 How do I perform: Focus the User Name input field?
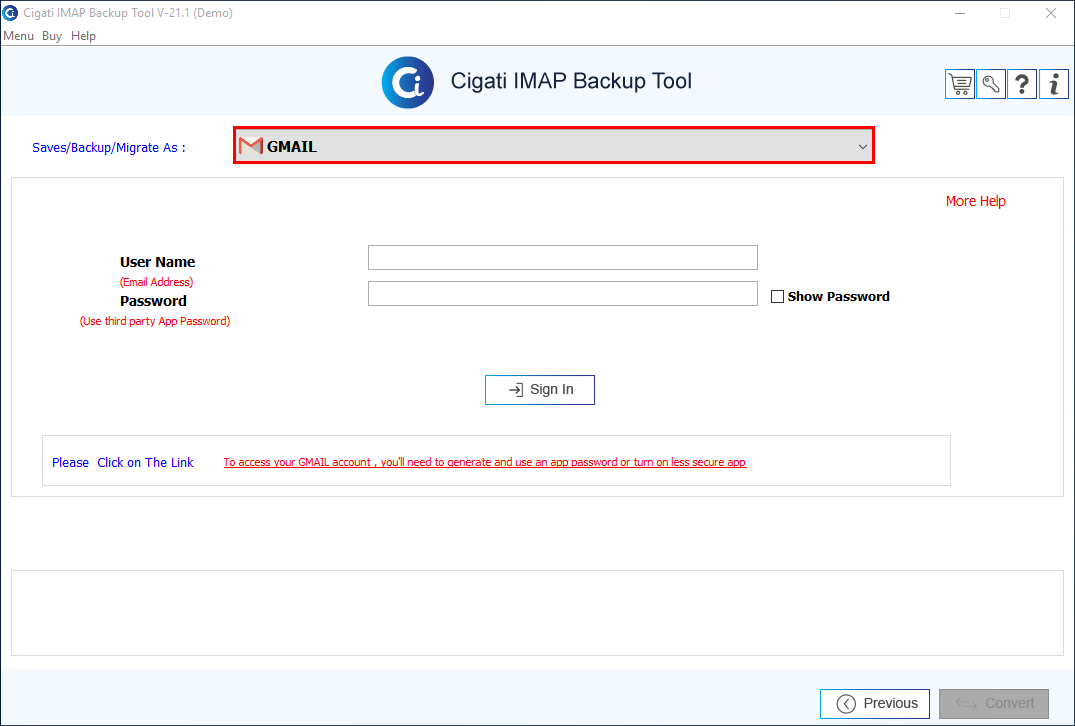(563, 258)
